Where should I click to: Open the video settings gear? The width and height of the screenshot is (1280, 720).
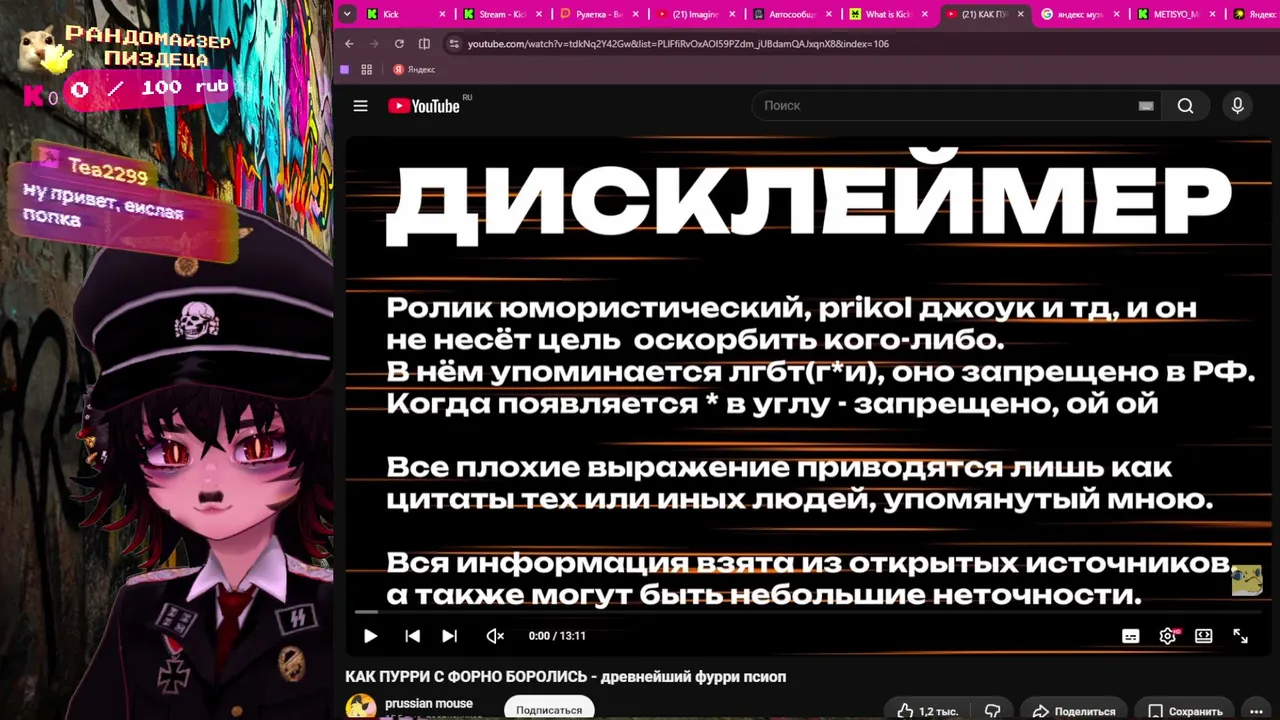1167,636
